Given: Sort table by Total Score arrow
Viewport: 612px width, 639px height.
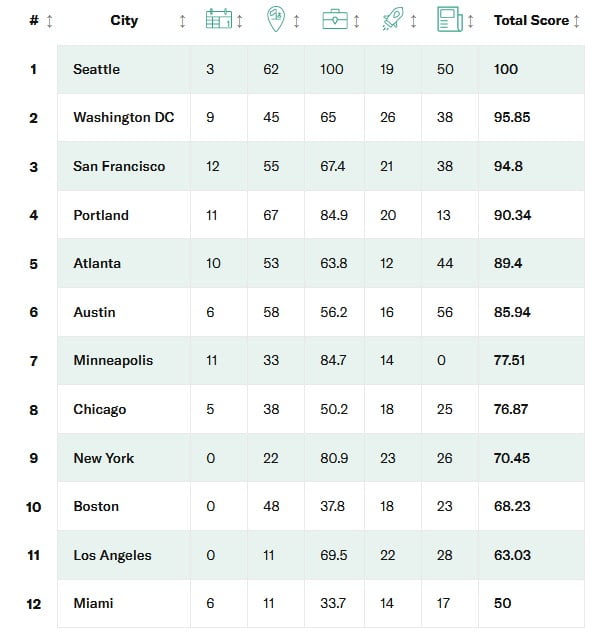Looking at the screenshot, I should click(x=576, y=21).
